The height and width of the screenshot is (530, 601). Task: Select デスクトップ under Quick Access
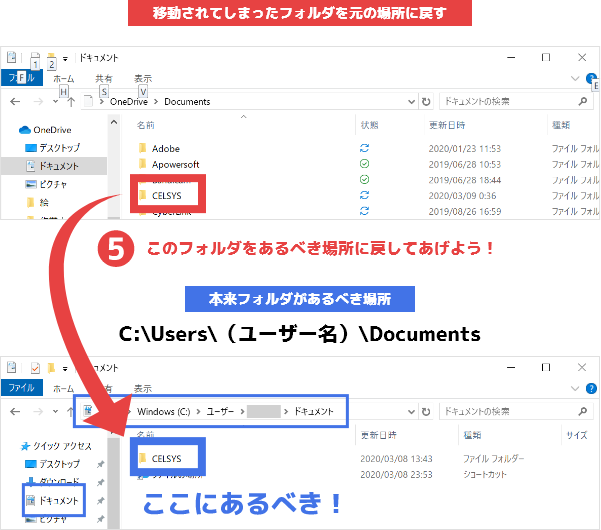click(53, 464)
